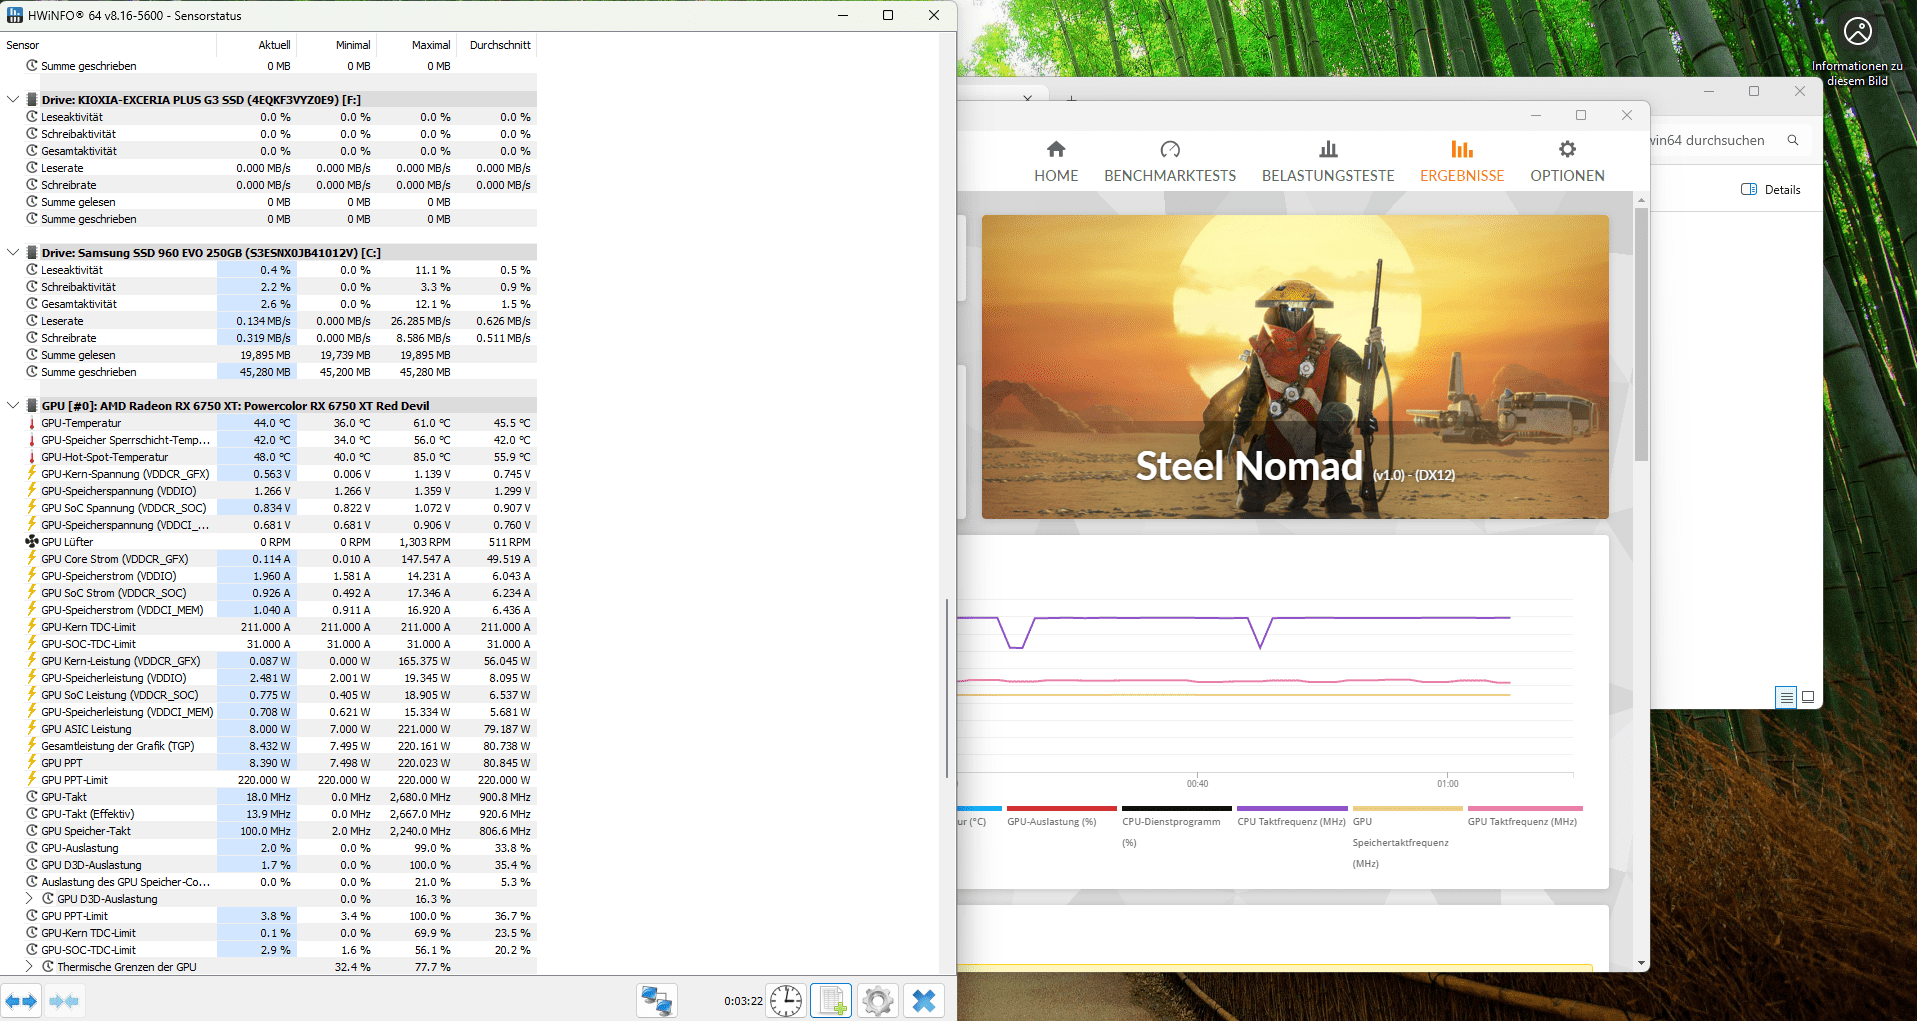Screen dimensions: 1917x1021
Task: Click the Durchschnitt column header
Action: pos(497,45)
